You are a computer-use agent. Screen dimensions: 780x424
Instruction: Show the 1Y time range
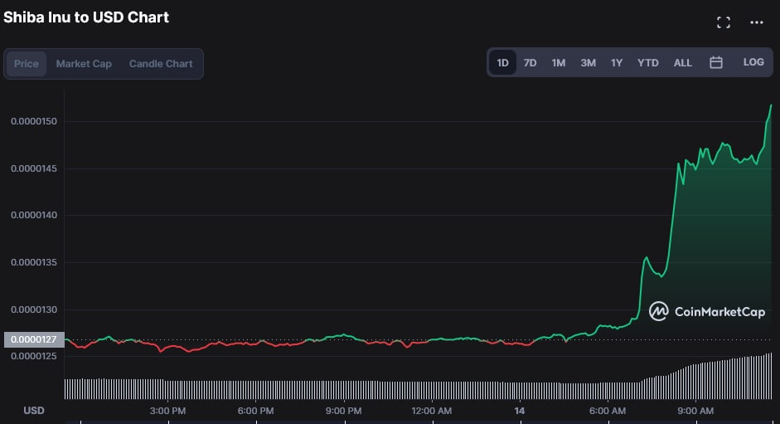[x=617, y=63]
